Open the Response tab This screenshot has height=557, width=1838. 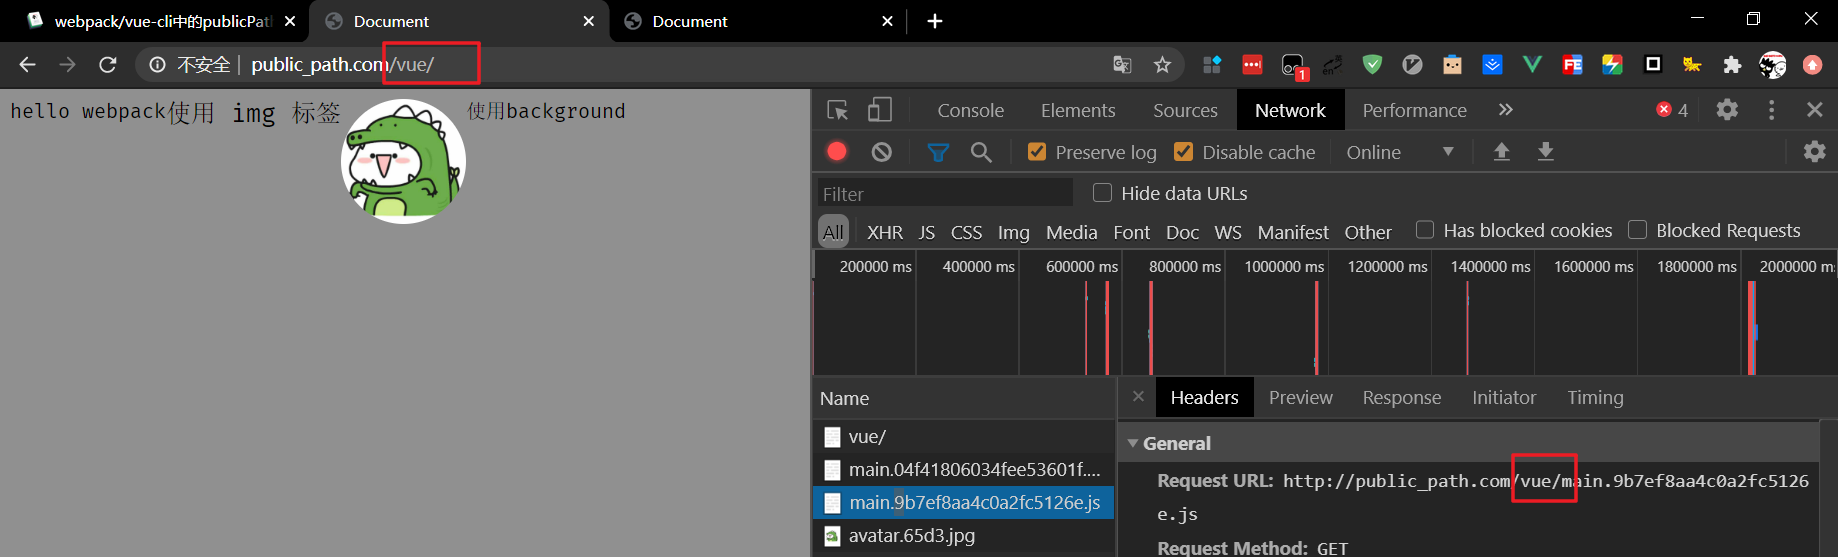point(1401,398)
